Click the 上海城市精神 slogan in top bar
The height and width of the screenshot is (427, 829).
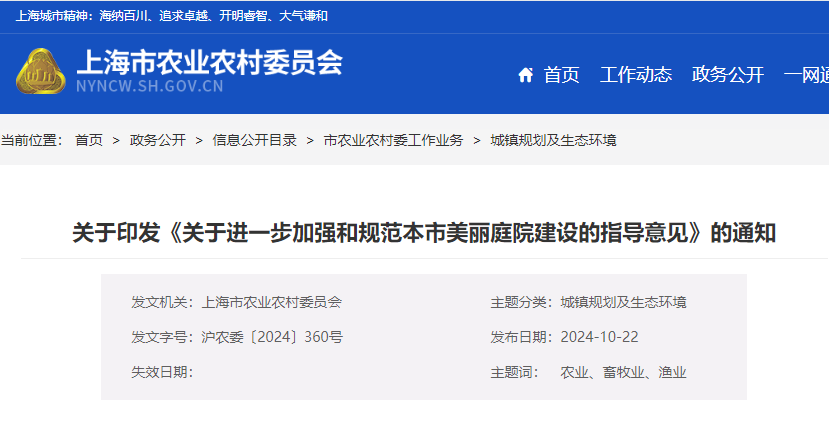[172, 16]
